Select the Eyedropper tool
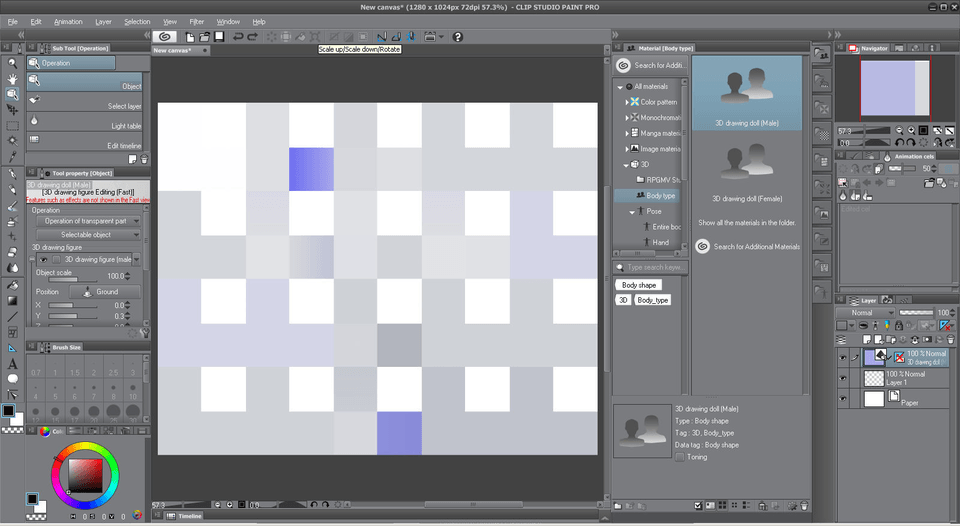 tap(12, 157)
